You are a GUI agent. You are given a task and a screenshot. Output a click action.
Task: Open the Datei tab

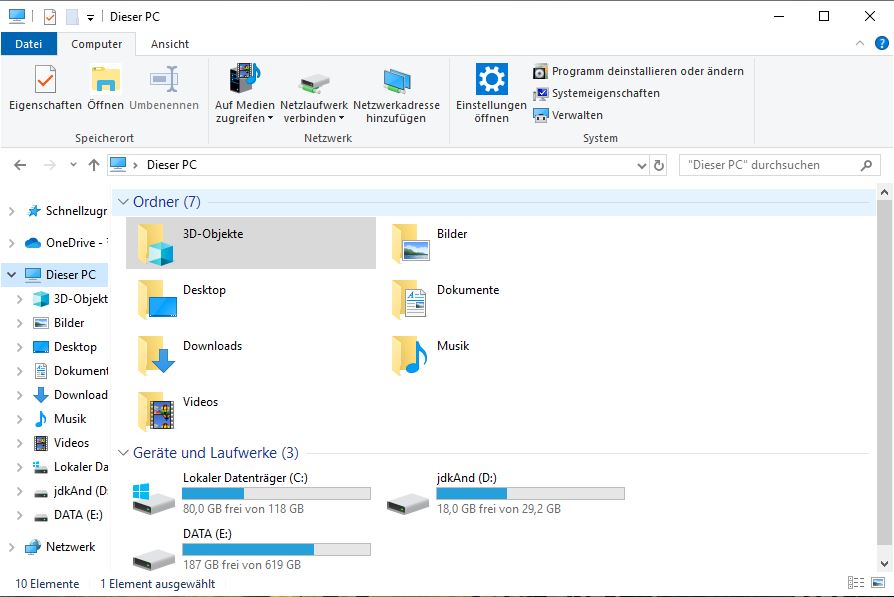click(29, 44)
